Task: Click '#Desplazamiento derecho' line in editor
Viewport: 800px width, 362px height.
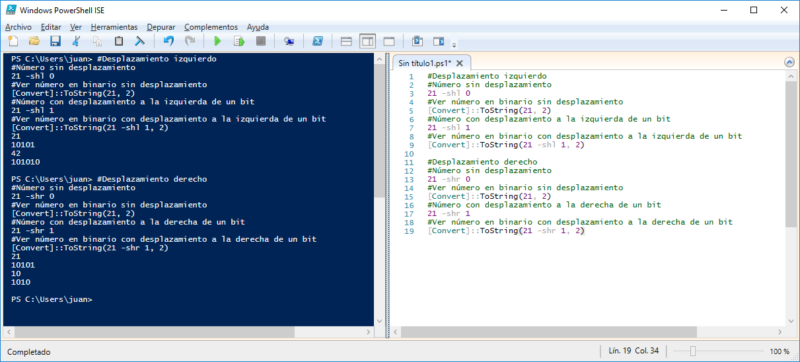Action: pyautogui.click(x=482, y=162)
